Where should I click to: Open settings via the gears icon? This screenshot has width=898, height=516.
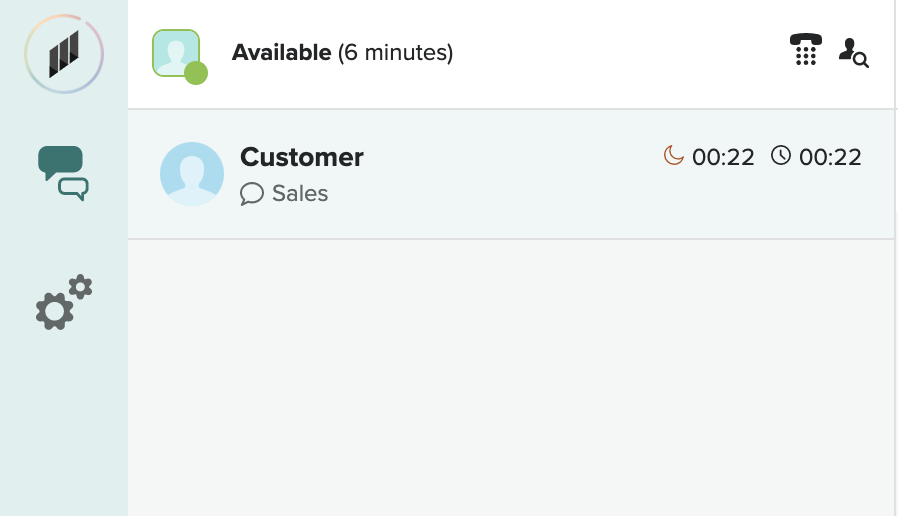[x=63, y=302]
